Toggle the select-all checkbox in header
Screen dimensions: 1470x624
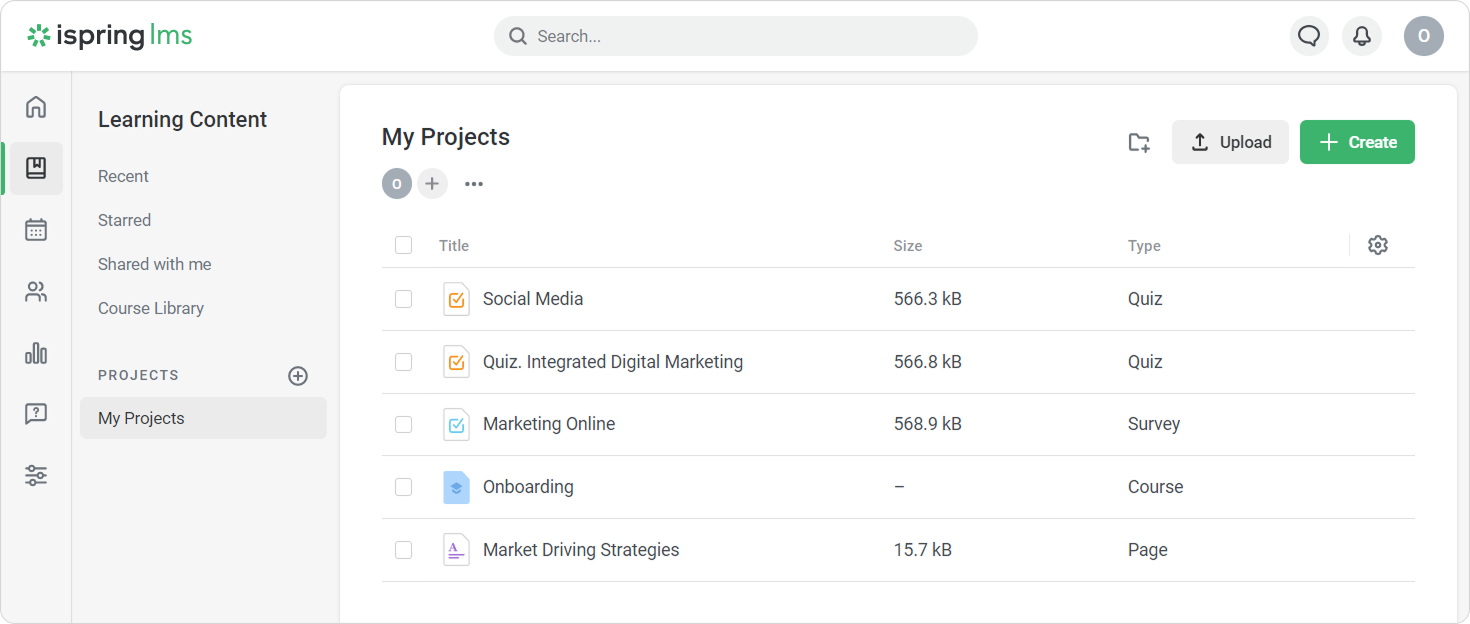tap(403, 245)
